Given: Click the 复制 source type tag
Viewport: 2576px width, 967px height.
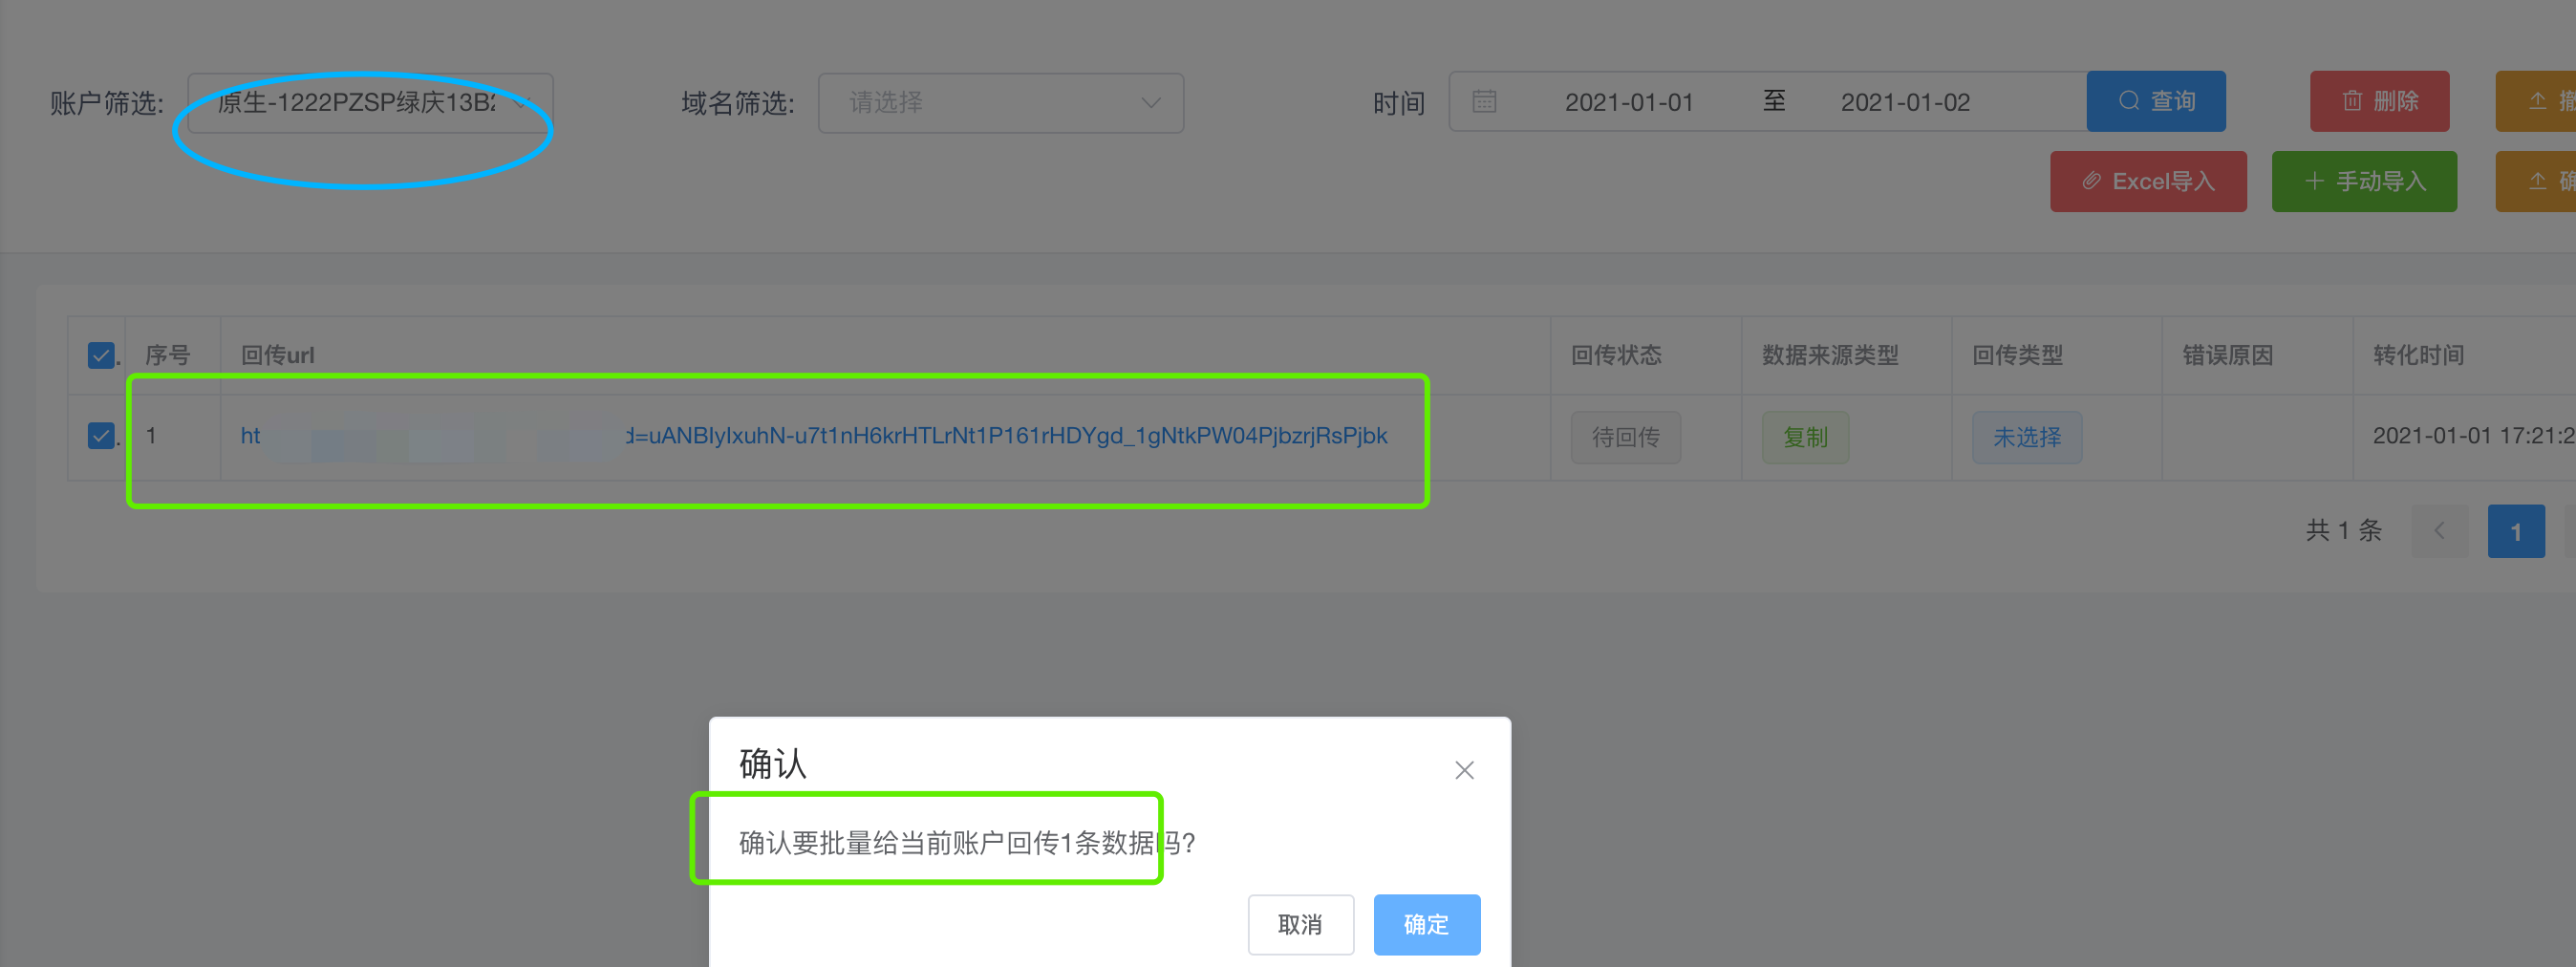Looking at the screenshot, I should (x=1805, y=437).
